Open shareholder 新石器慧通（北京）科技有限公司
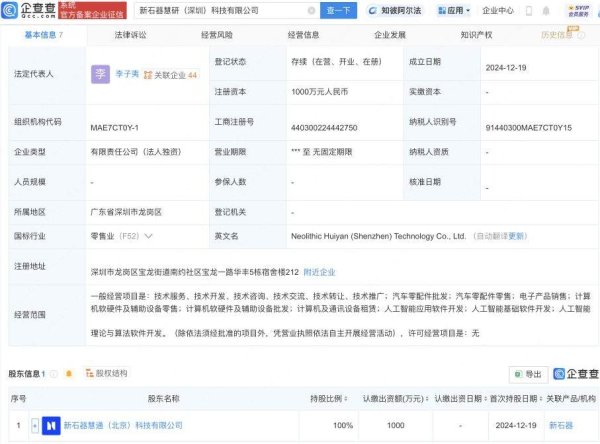This screenshot has width=600, height=444. click(x=123, y=425)
